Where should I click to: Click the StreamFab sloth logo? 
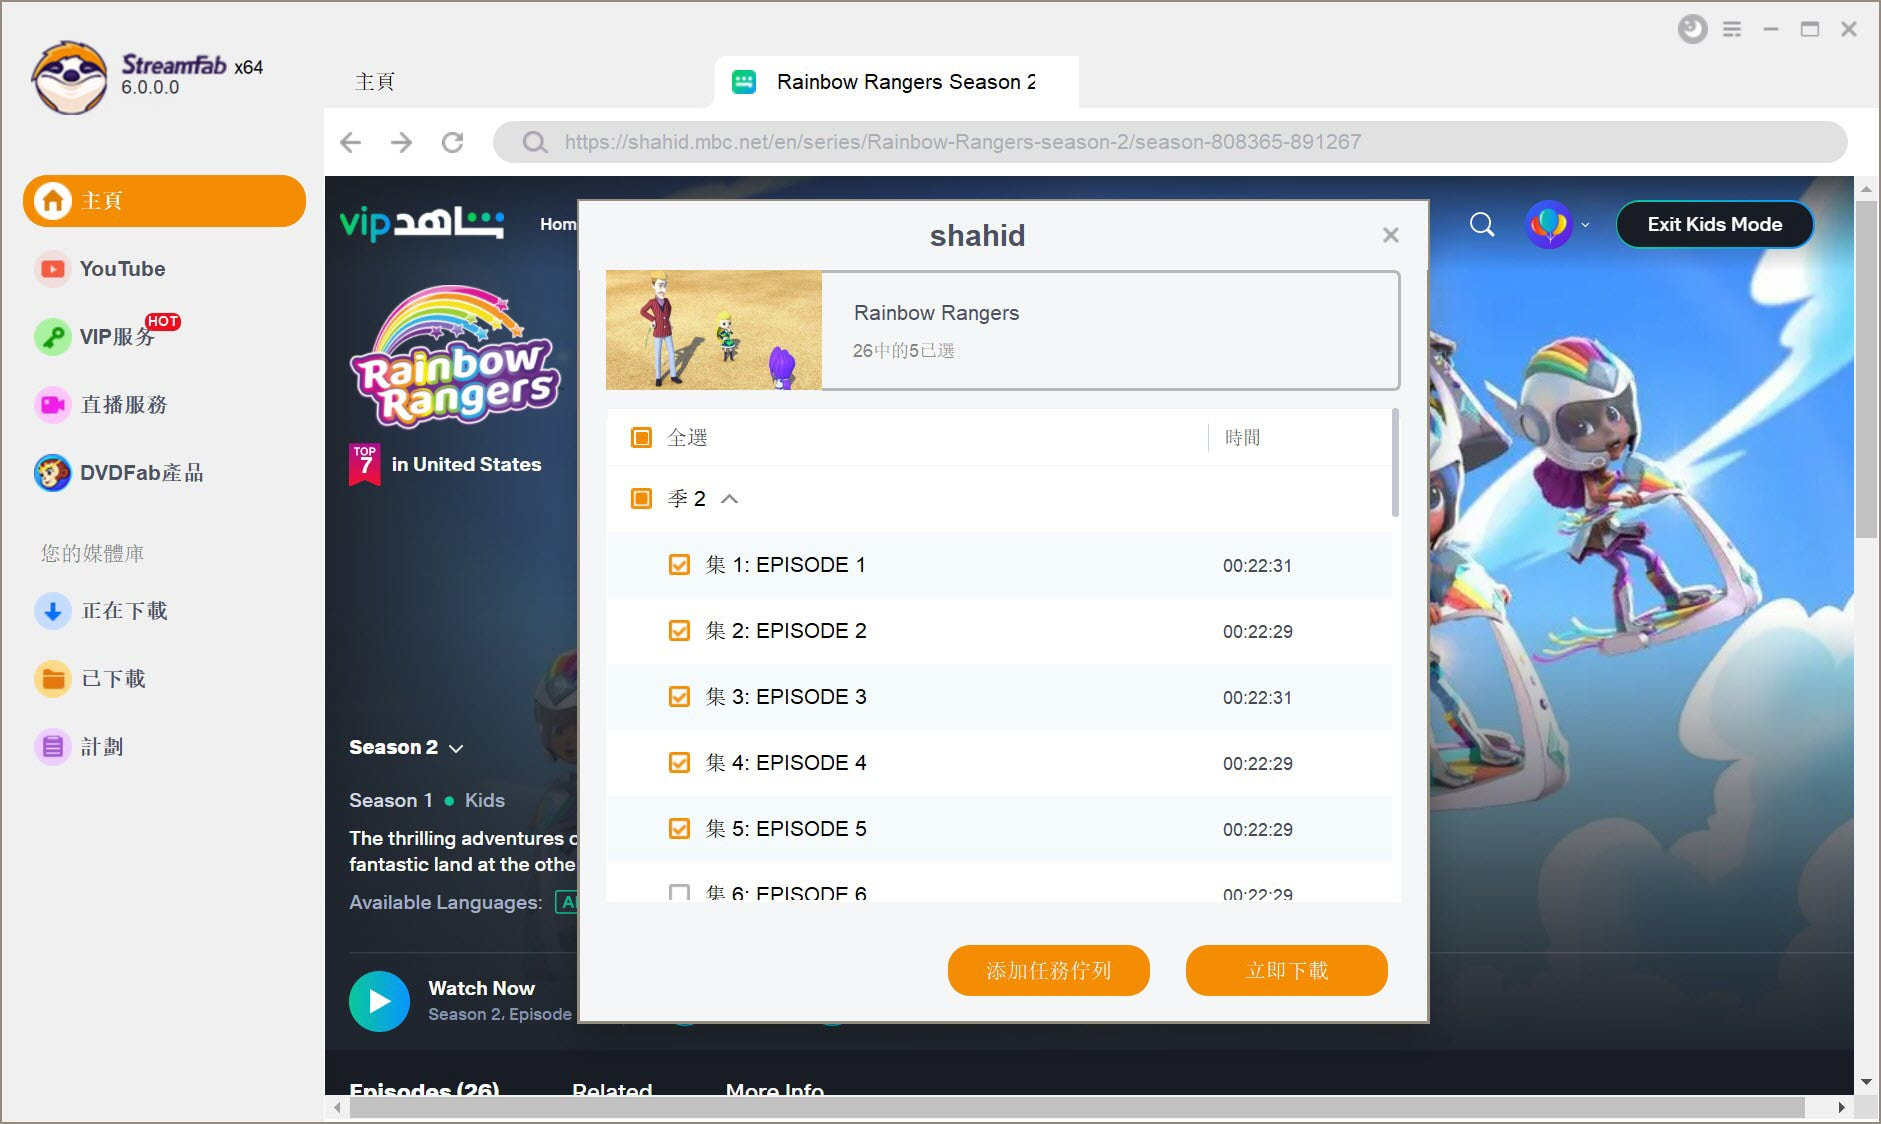69,77
